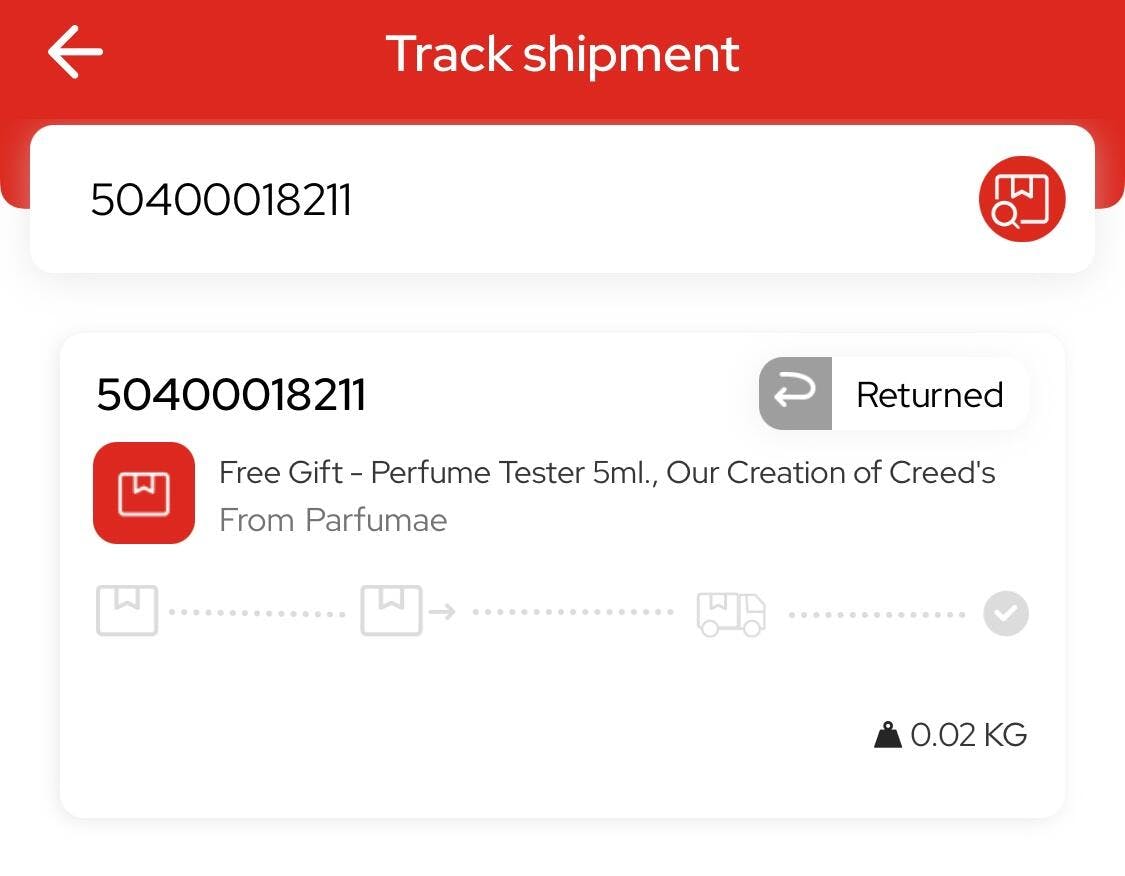Click the Free Gift Perfume Tester description
The width and height of the screenshot is (1125, 876).
point(607,472)
